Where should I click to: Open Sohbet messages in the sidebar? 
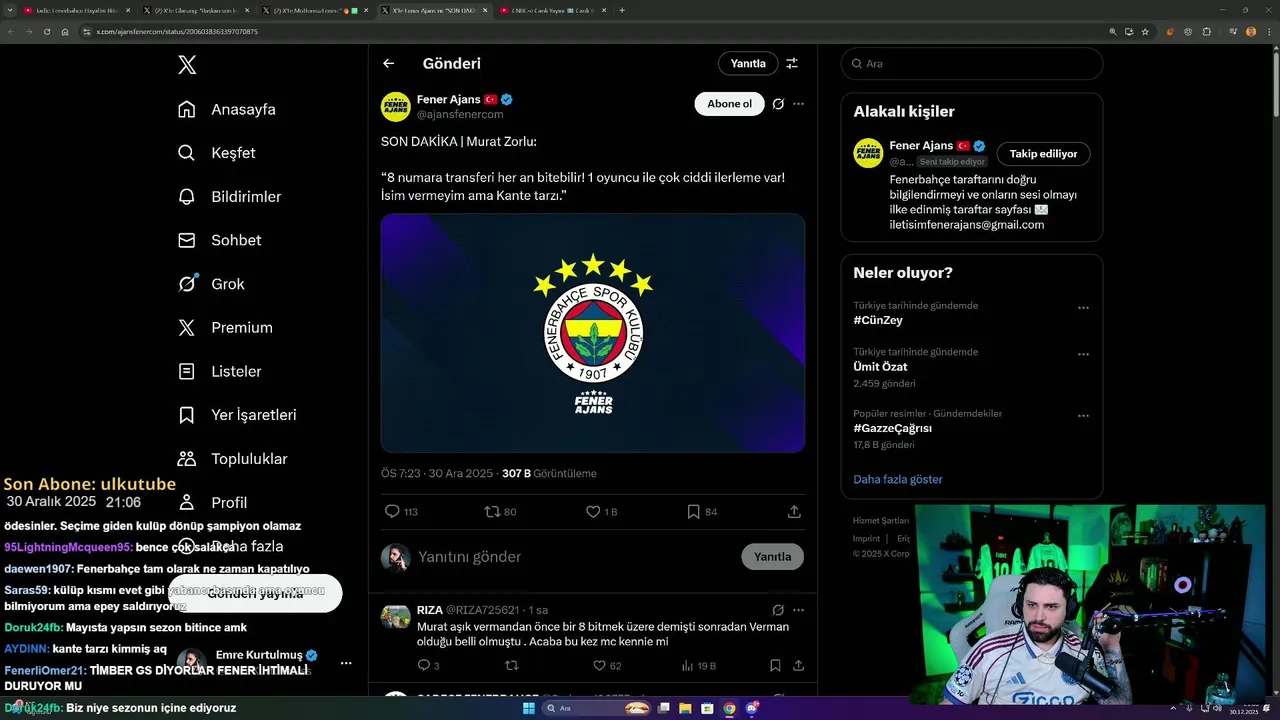coord(219,240)
